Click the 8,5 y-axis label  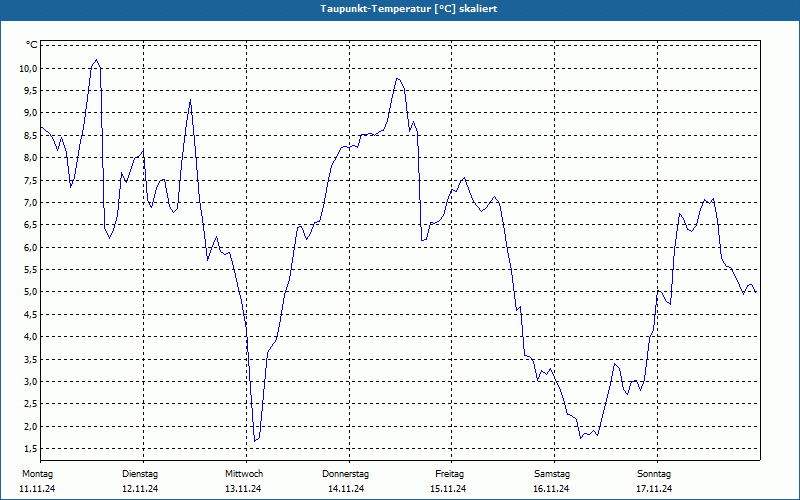pyautogui.click(x=30, y=135)
